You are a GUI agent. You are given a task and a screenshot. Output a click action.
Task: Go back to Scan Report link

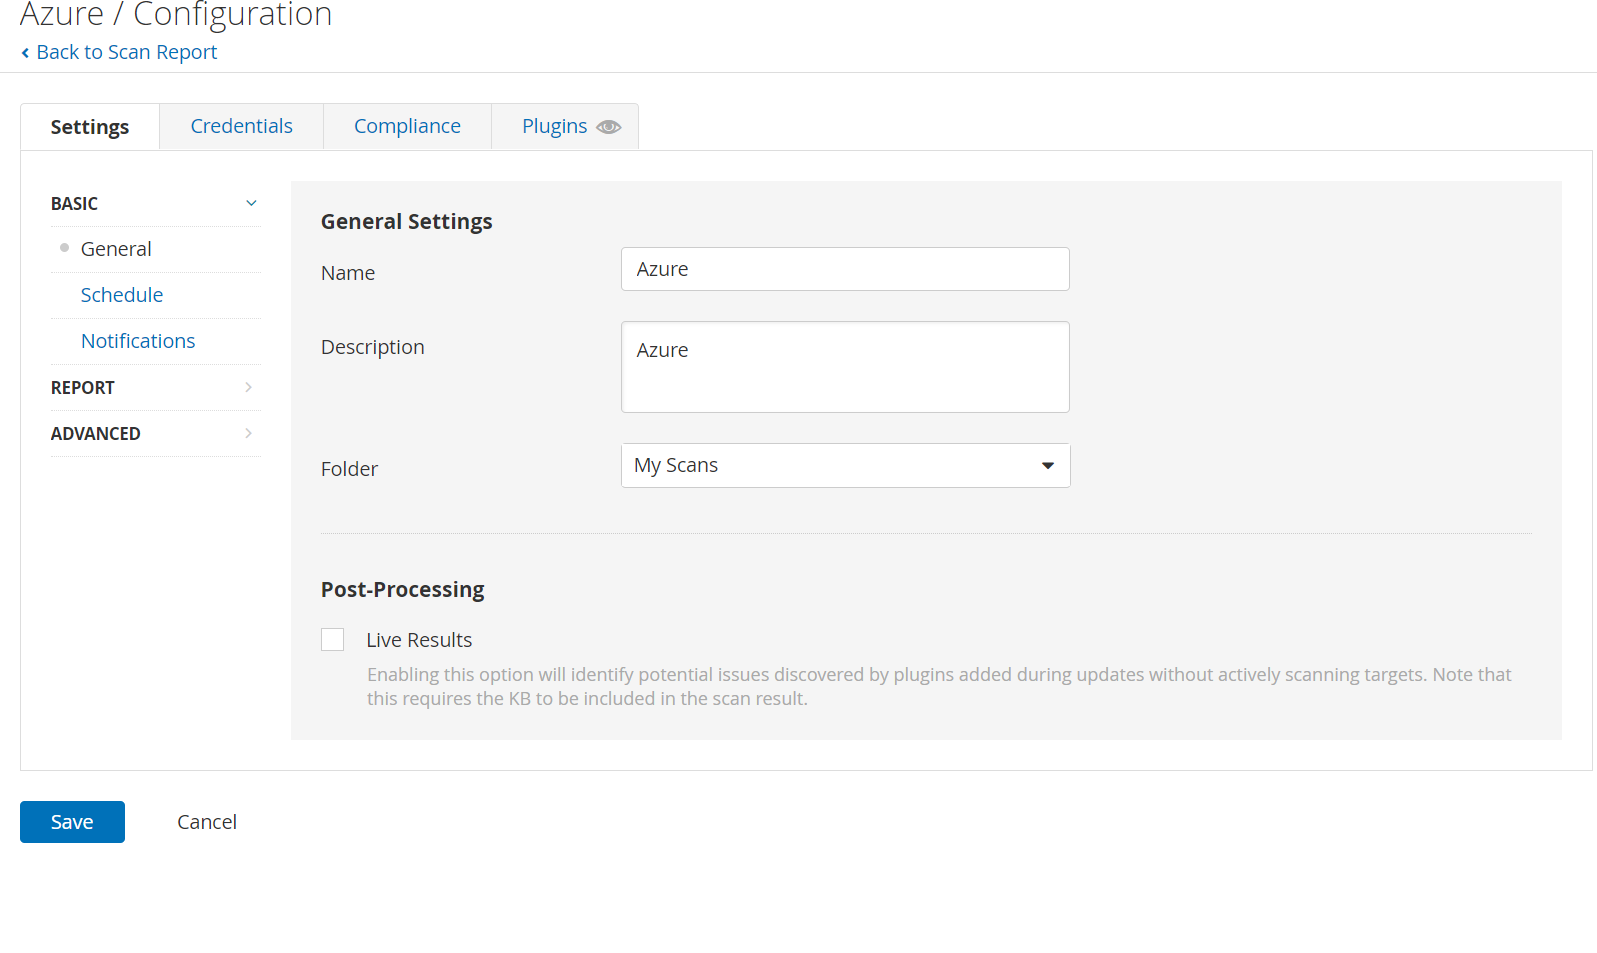tap(126, 53)
